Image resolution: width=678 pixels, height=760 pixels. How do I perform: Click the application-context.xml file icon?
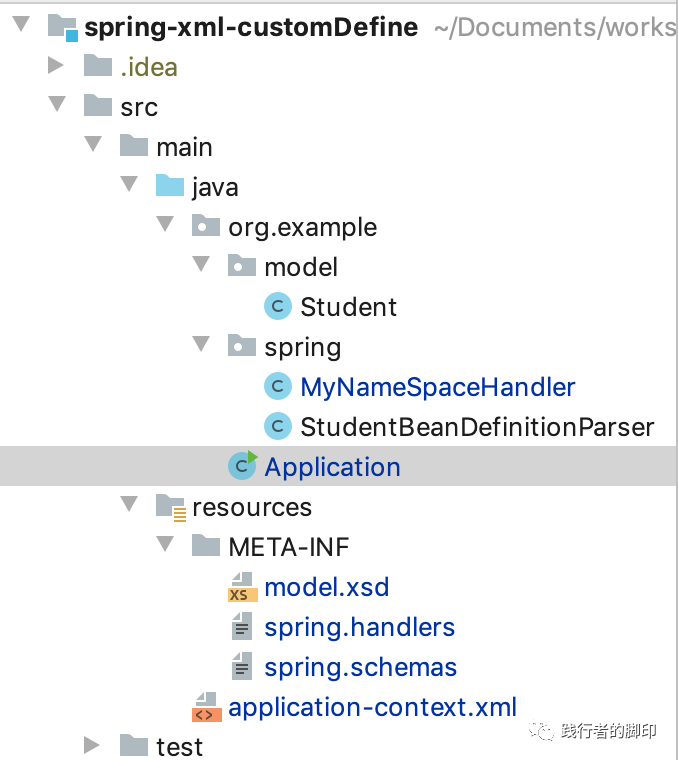pyautogui.click(x=206, y=707)
